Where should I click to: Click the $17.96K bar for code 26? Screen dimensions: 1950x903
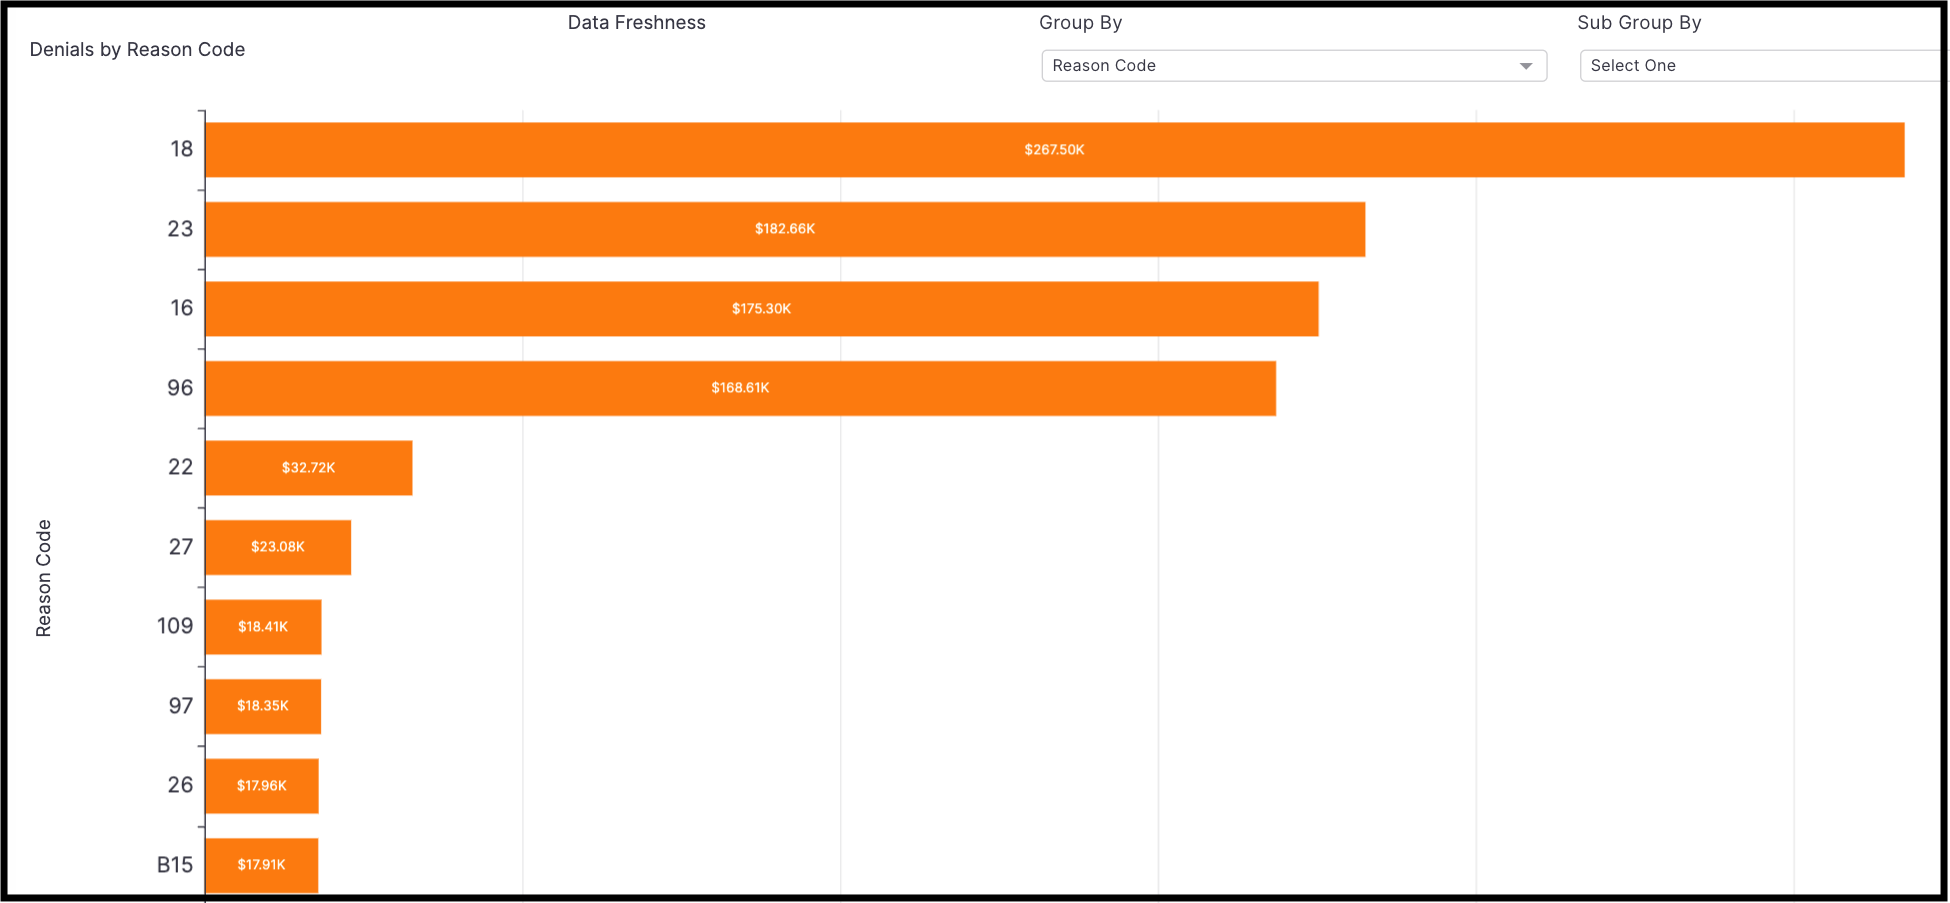pyautogui.click(x=262, y=786)
